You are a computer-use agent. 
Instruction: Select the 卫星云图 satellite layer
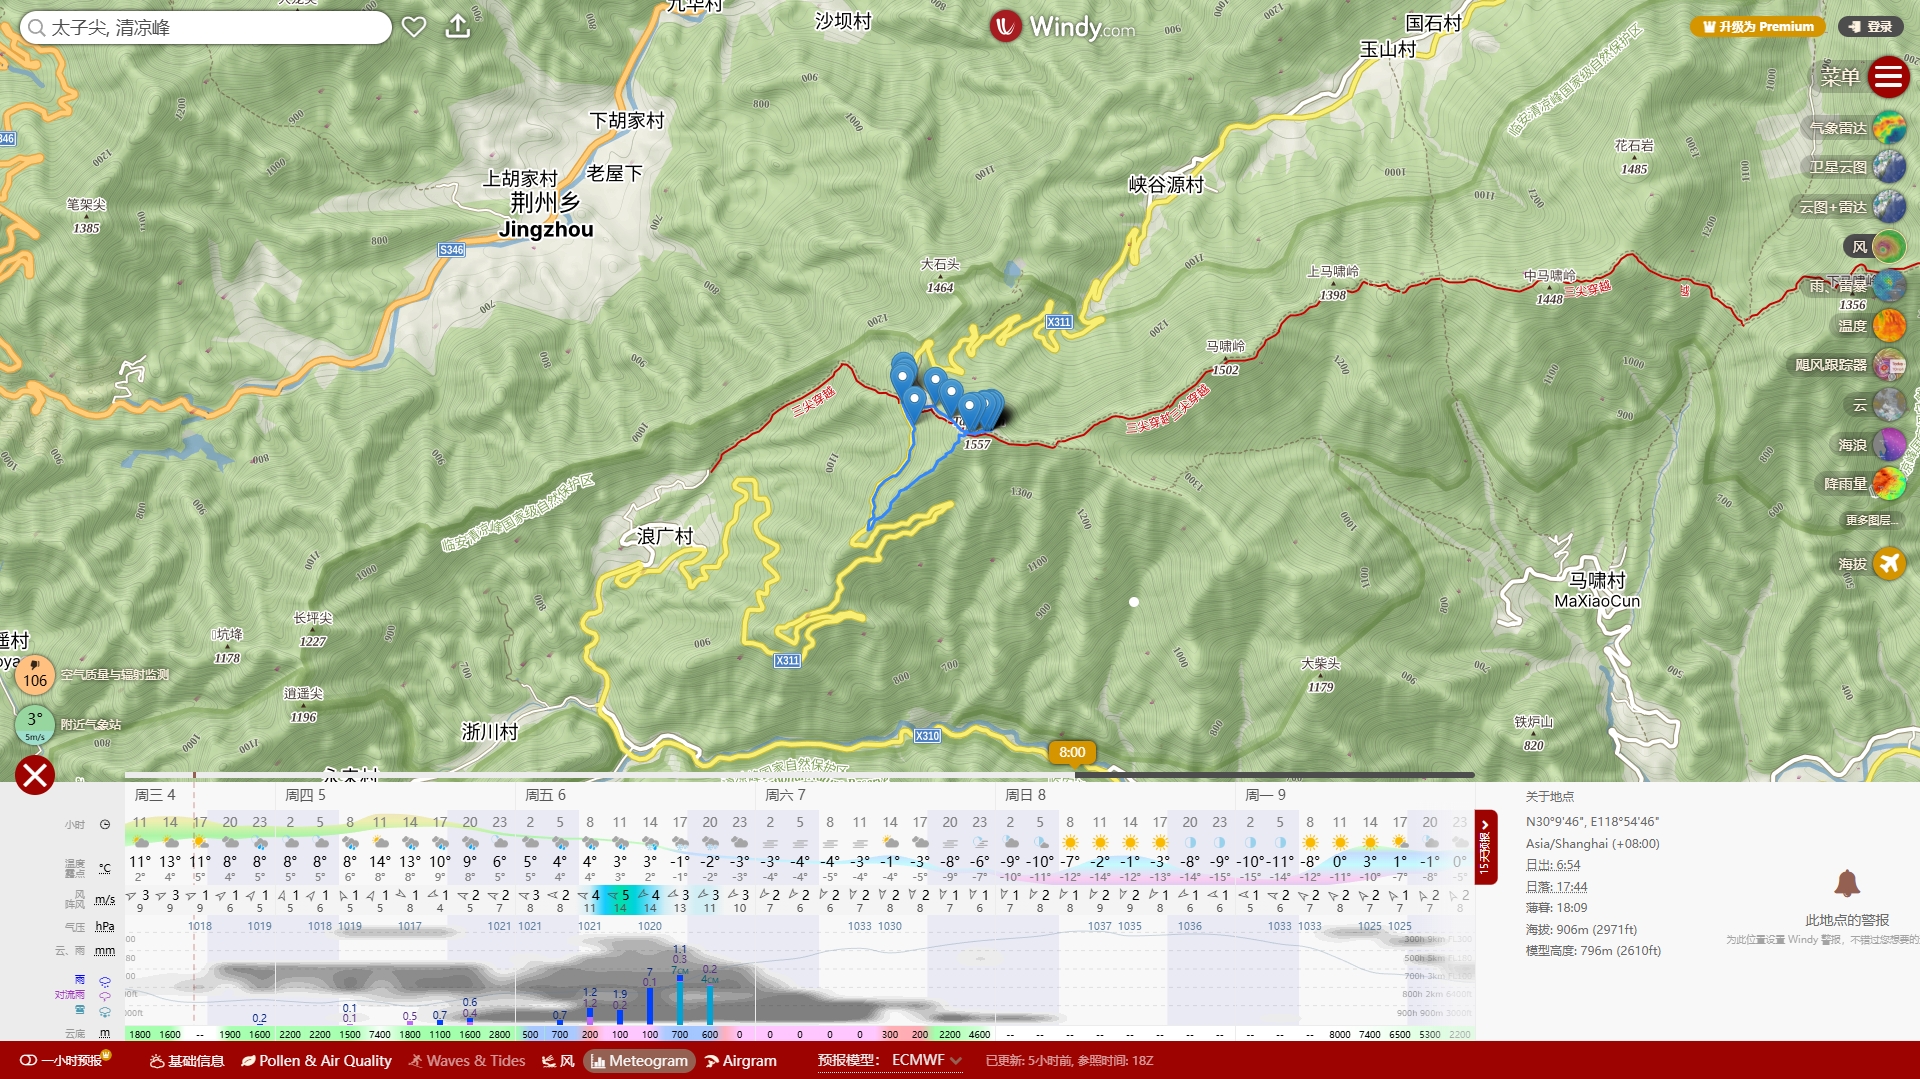coord(1888,167)
